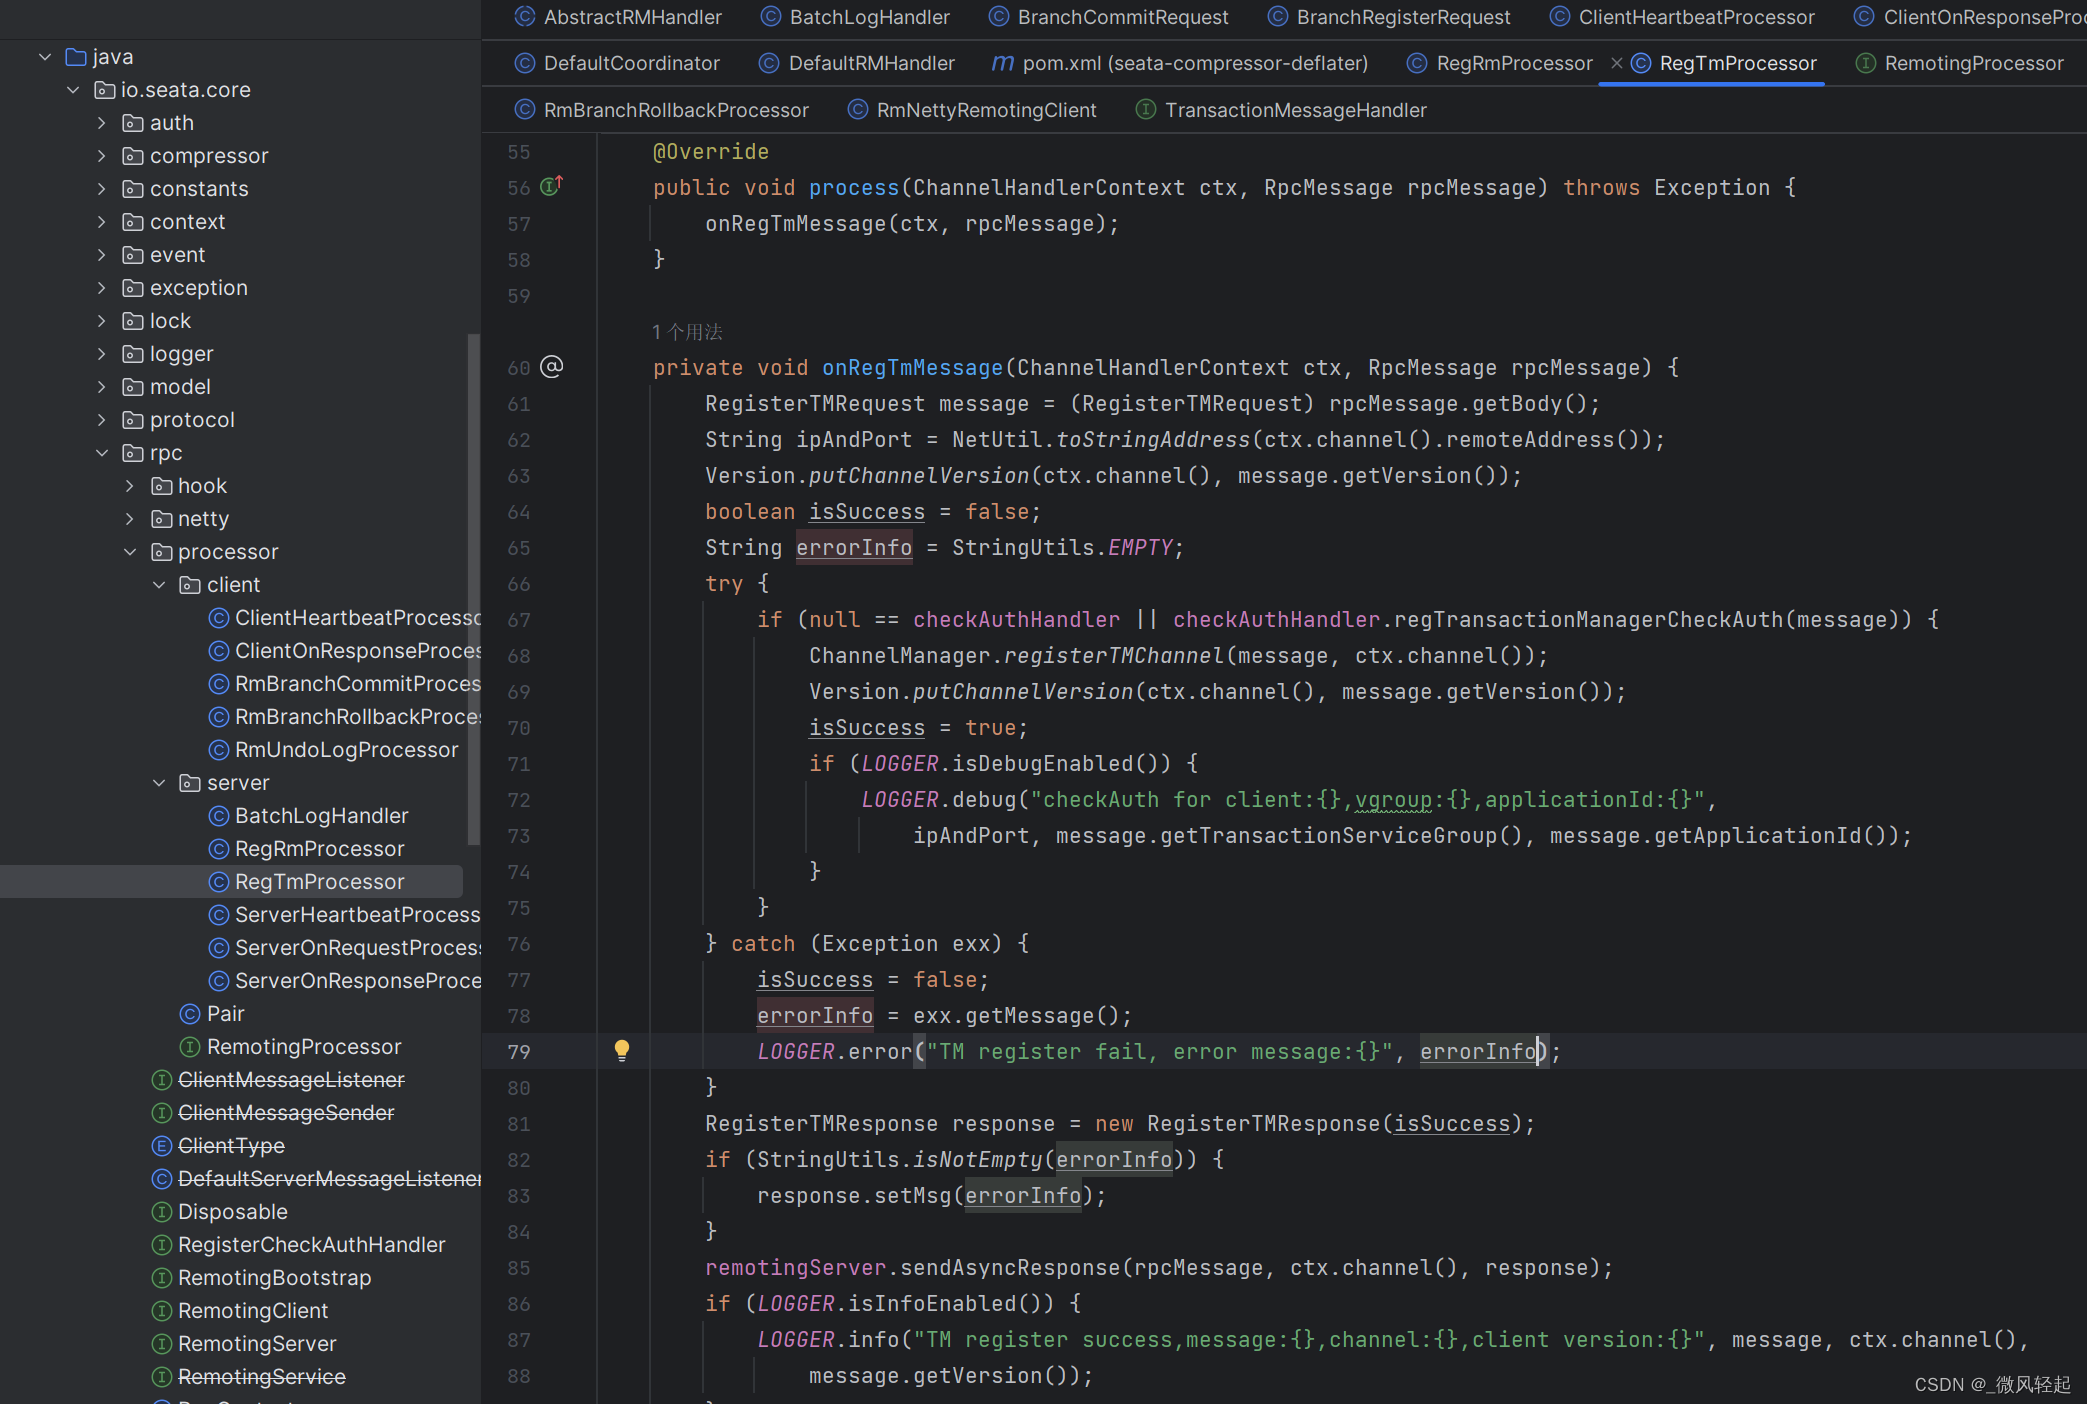Click the override gutter icon on line 56
The image size is (2087, 1404).
552,186
